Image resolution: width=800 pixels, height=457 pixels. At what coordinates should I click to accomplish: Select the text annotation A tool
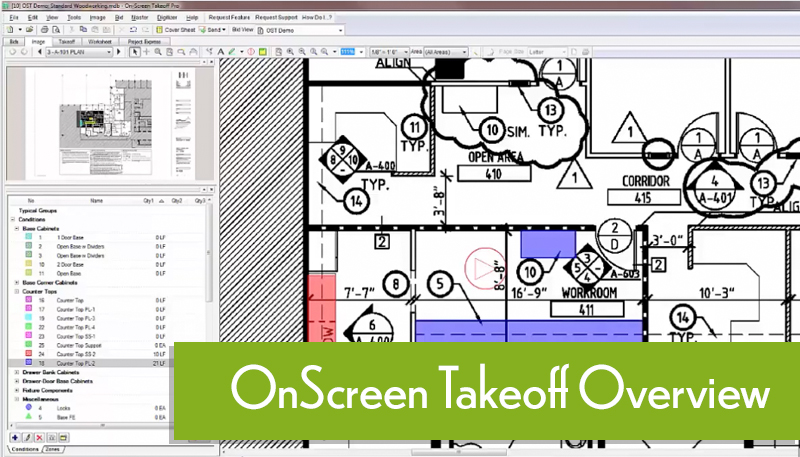pyautogui.click(x=221, y=52)
